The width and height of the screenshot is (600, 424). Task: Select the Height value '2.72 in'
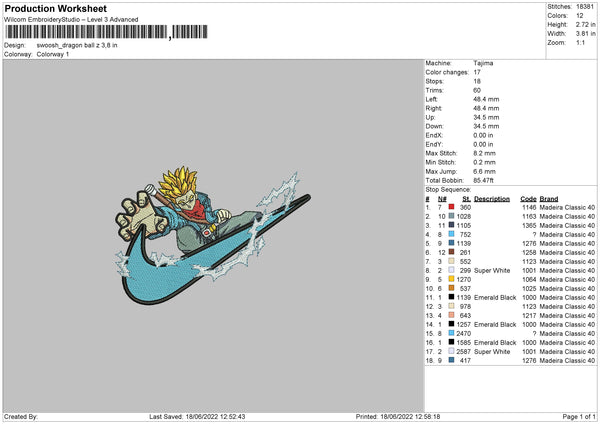pyautogui.click(x=585, y=24)
